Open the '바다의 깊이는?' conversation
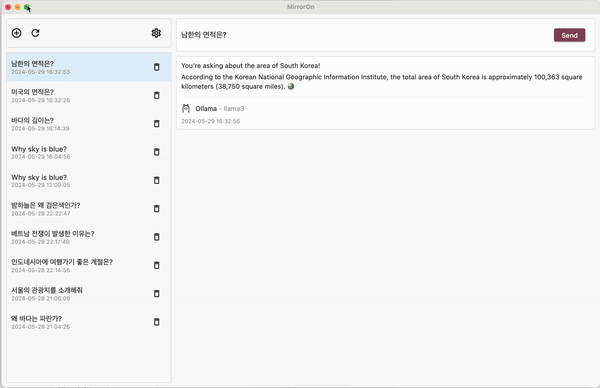The width and height of the screenshot is (600, 388). click(x=89, y=124)
